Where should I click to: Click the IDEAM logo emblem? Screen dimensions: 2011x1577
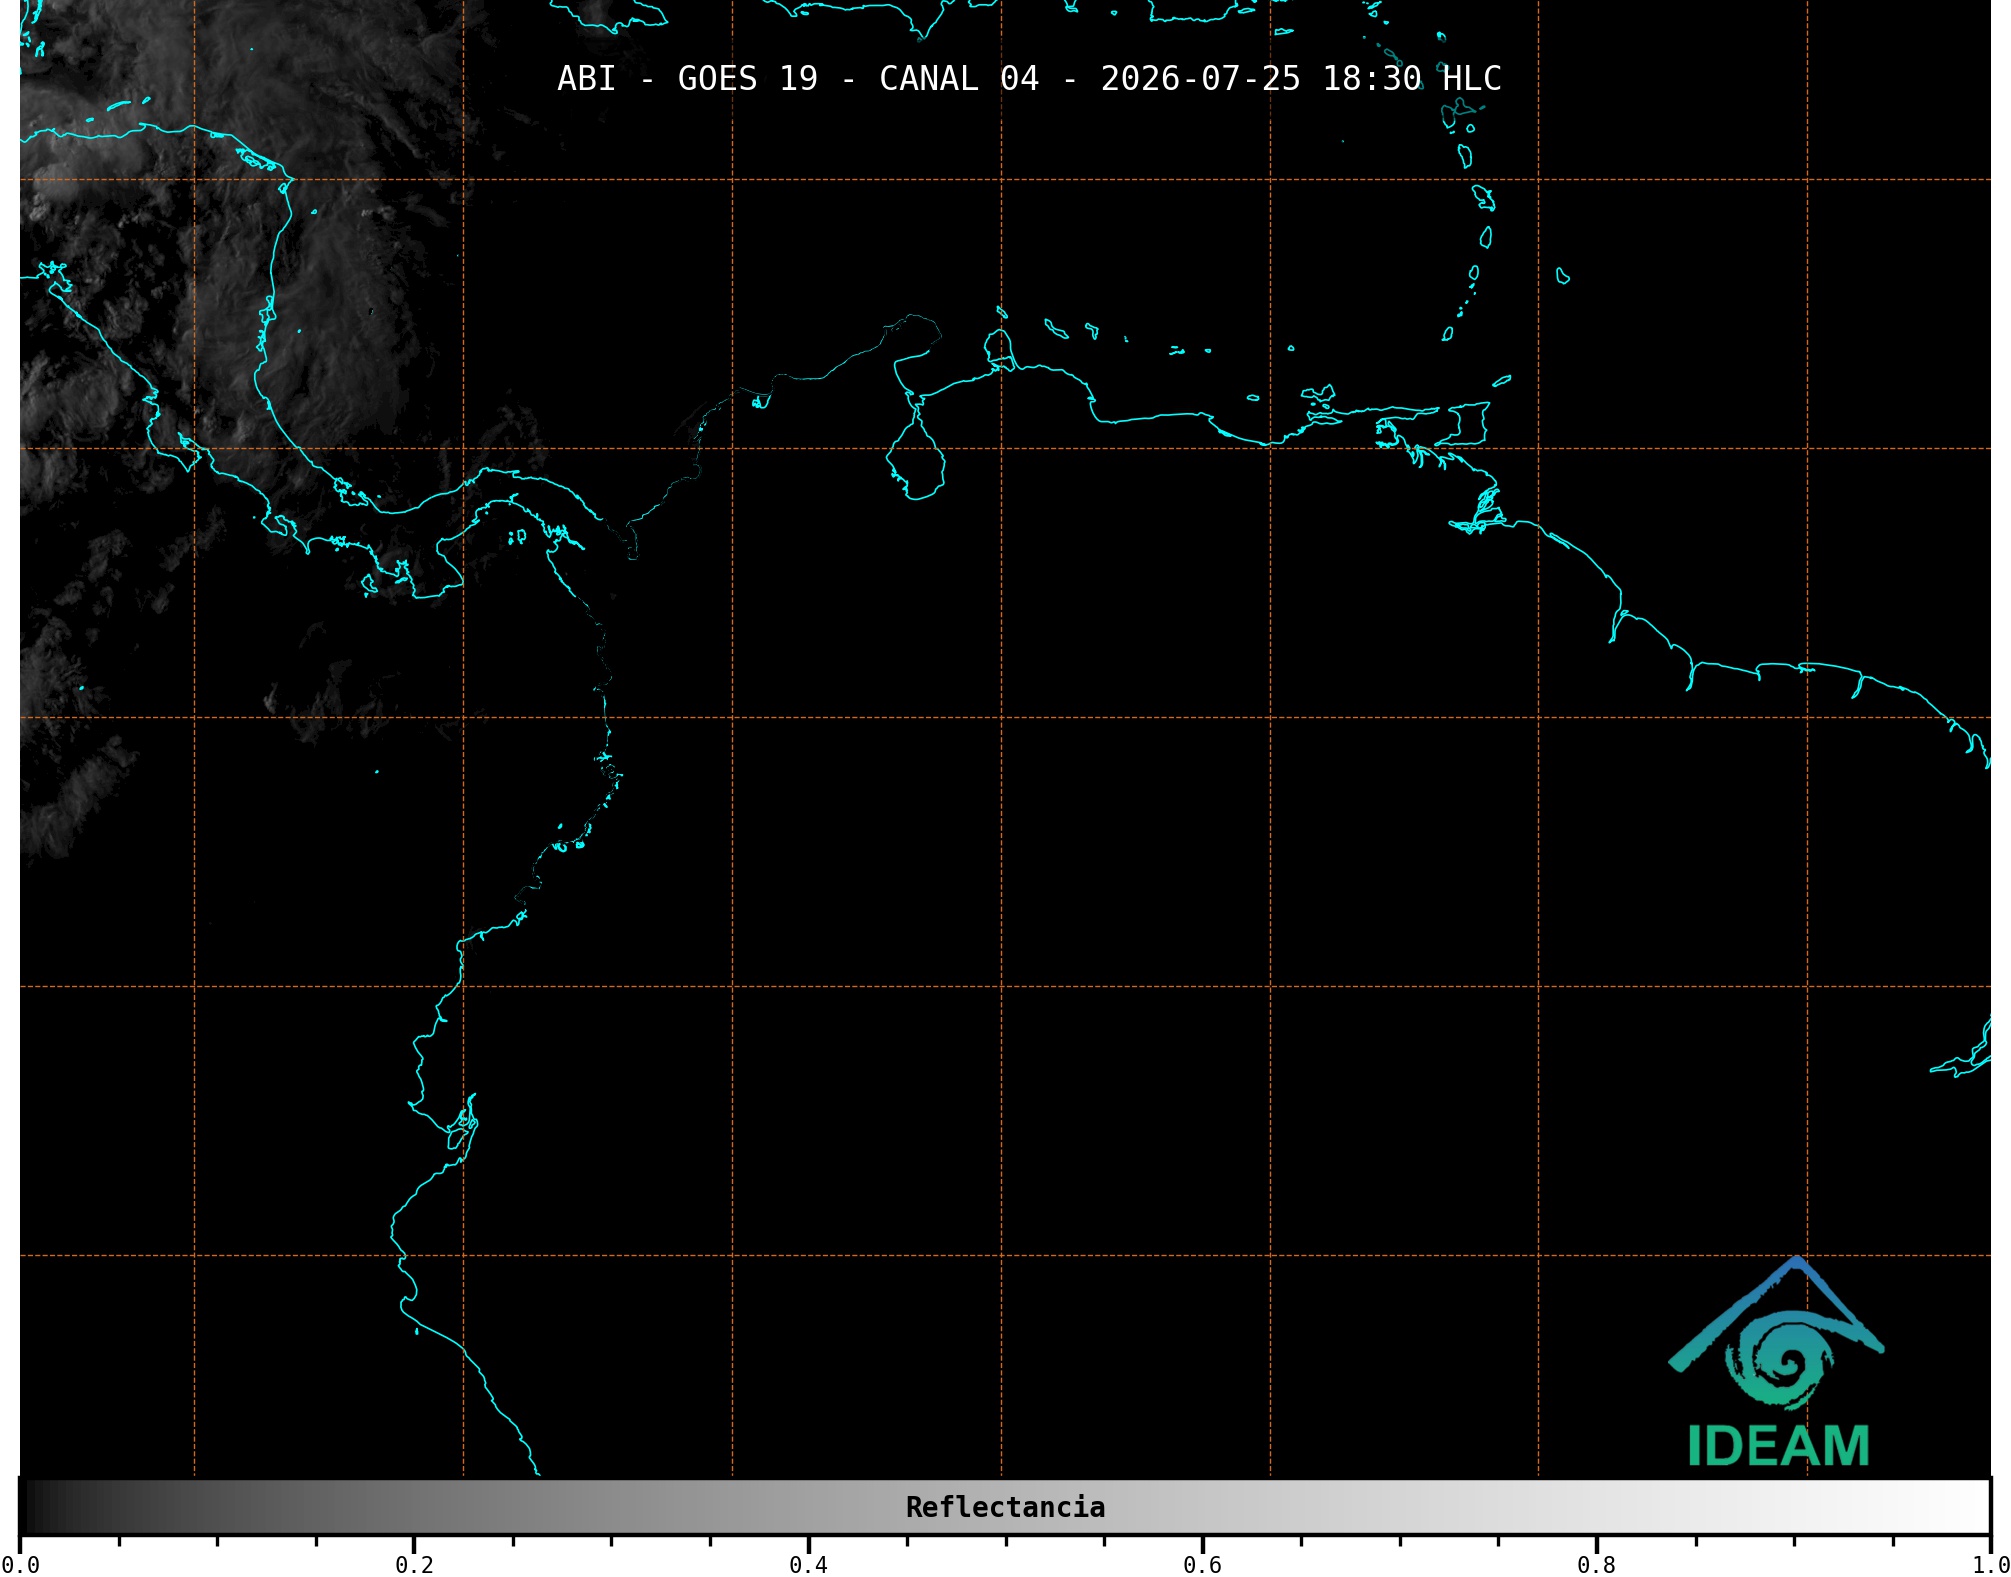coord(1776,1332)
